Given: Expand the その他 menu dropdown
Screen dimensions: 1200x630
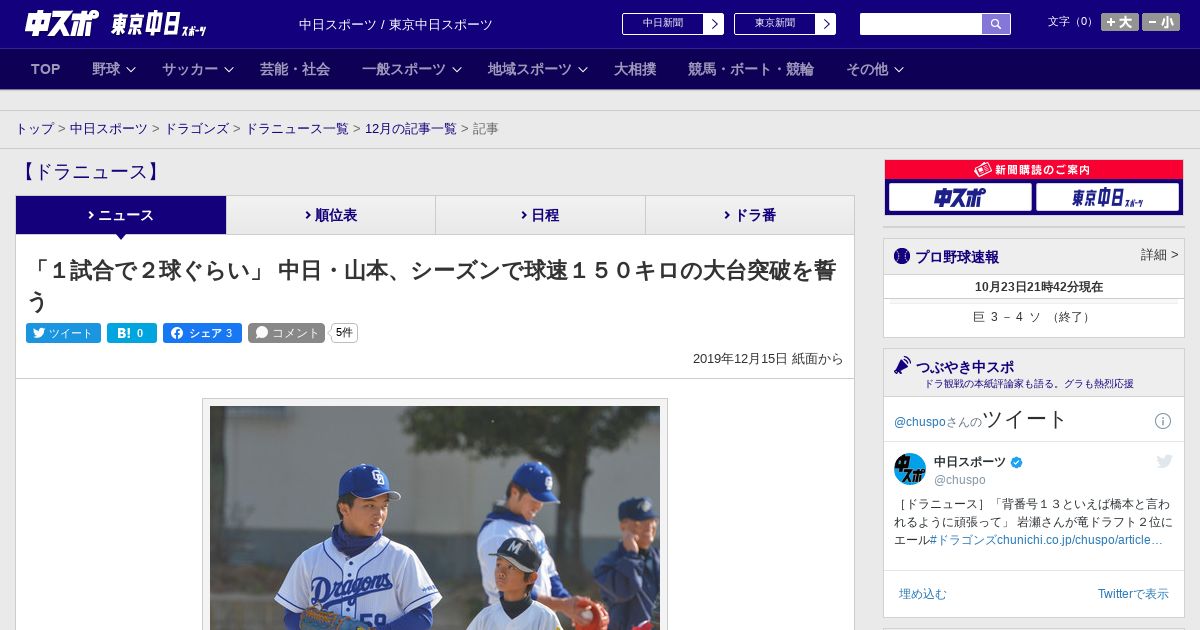Looking at the screenshot, I should pos(875,69).
